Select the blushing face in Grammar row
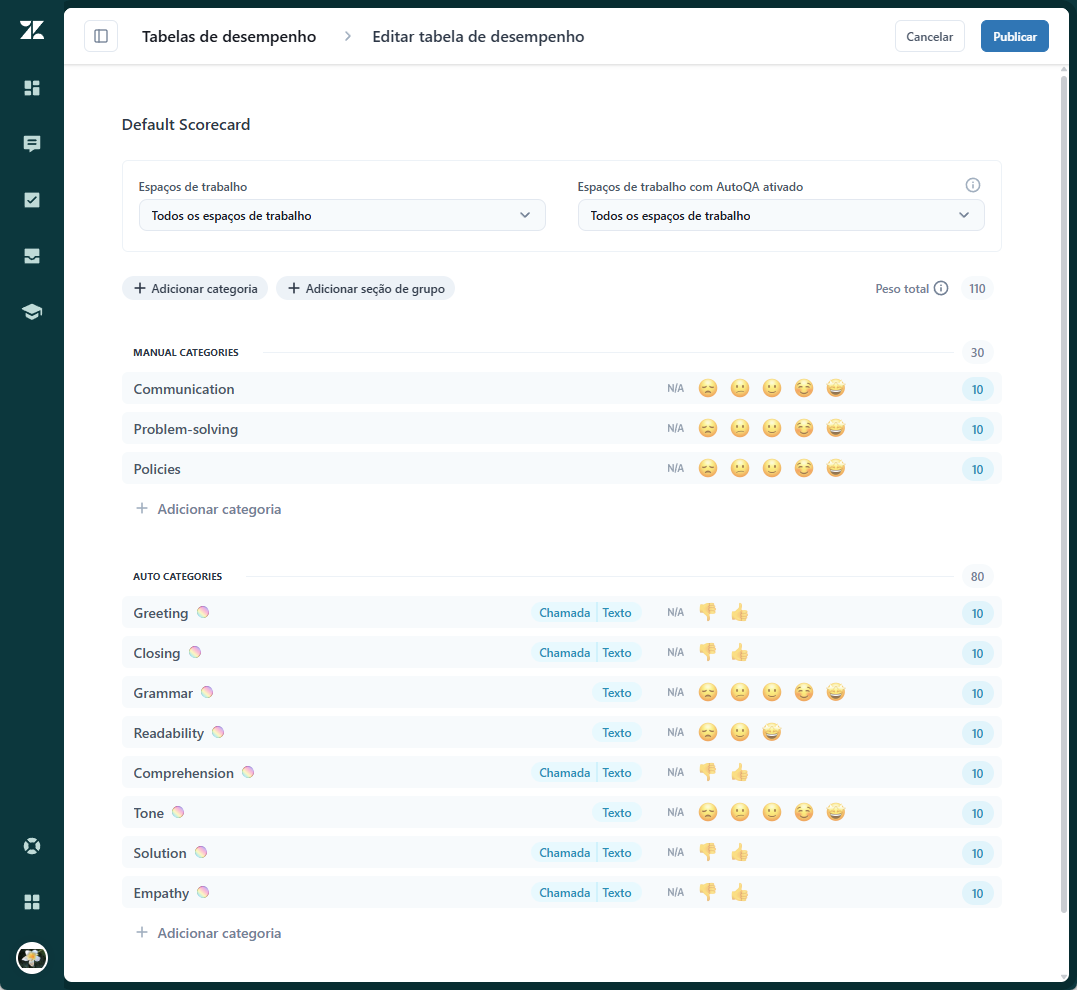This screenshot has width=1077, height=990. (804, 692)
